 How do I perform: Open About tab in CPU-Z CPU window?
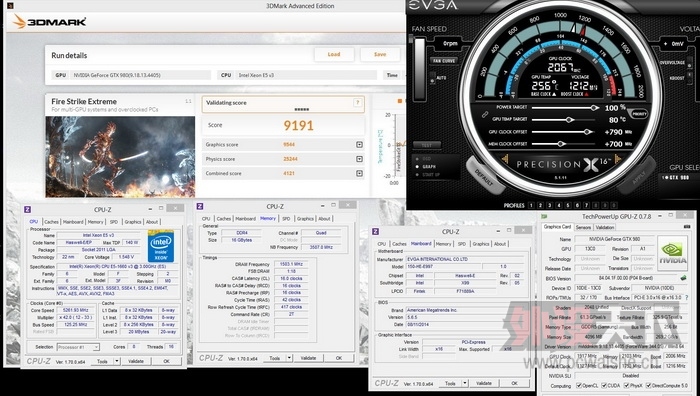152,222
